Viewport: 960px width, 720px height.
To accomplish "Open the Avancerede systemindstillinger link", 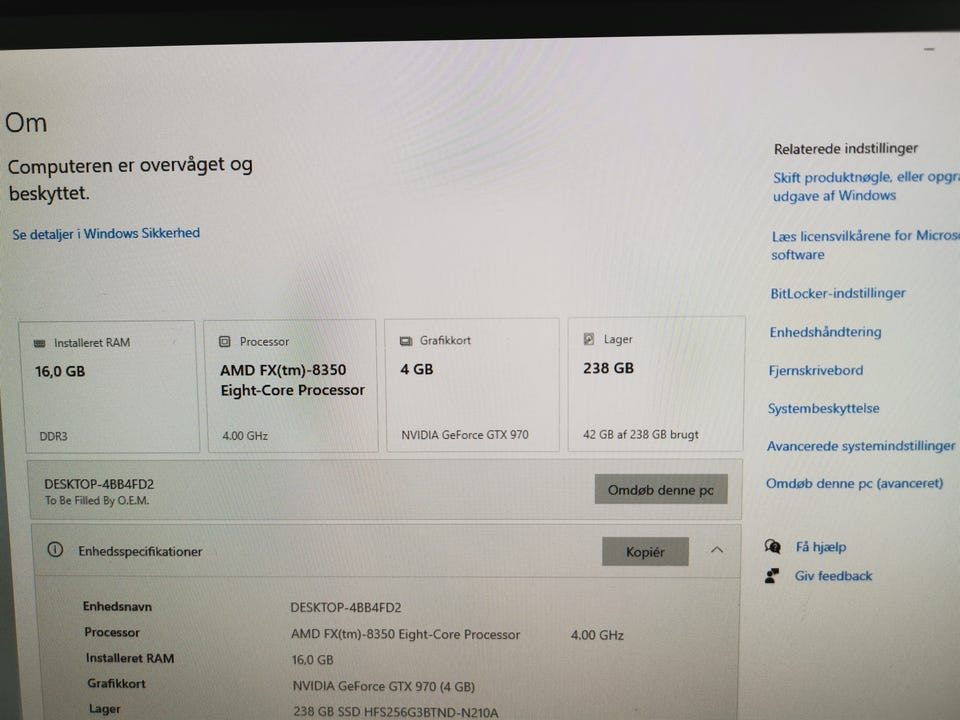I will point(861,446).
